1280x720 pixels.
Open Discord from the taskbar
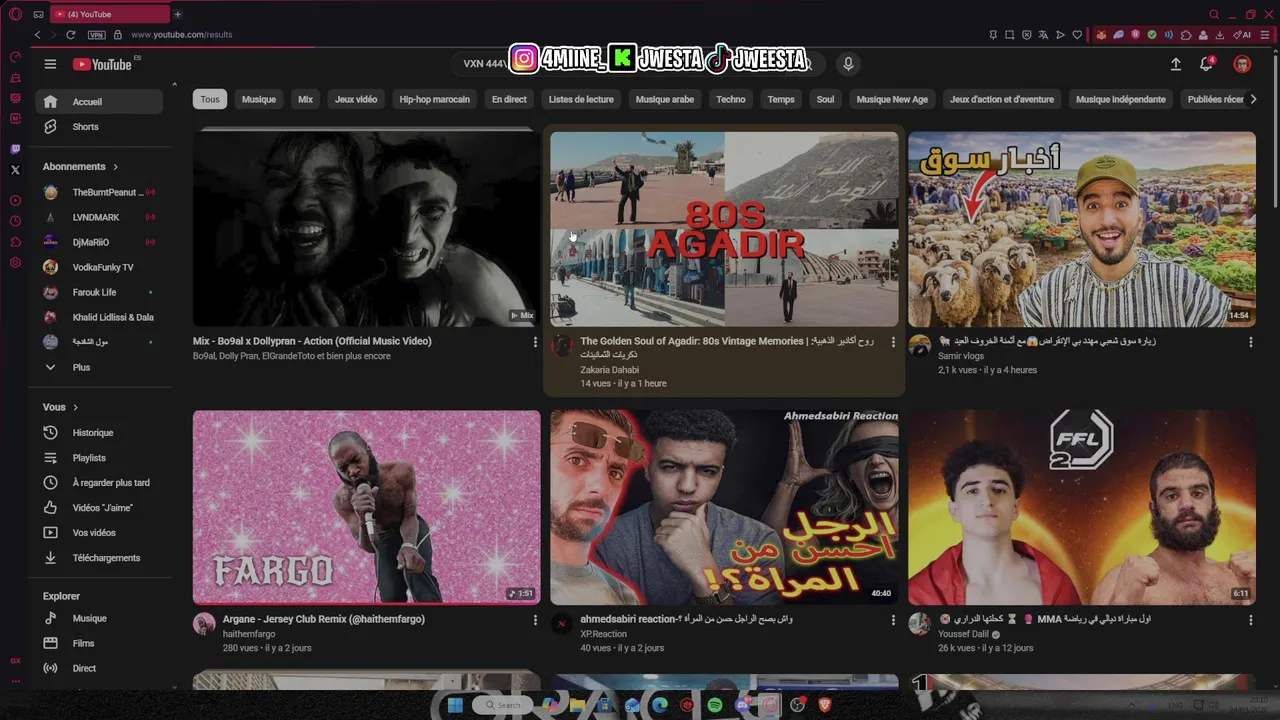pyautogui.click(x=743, y=705)
